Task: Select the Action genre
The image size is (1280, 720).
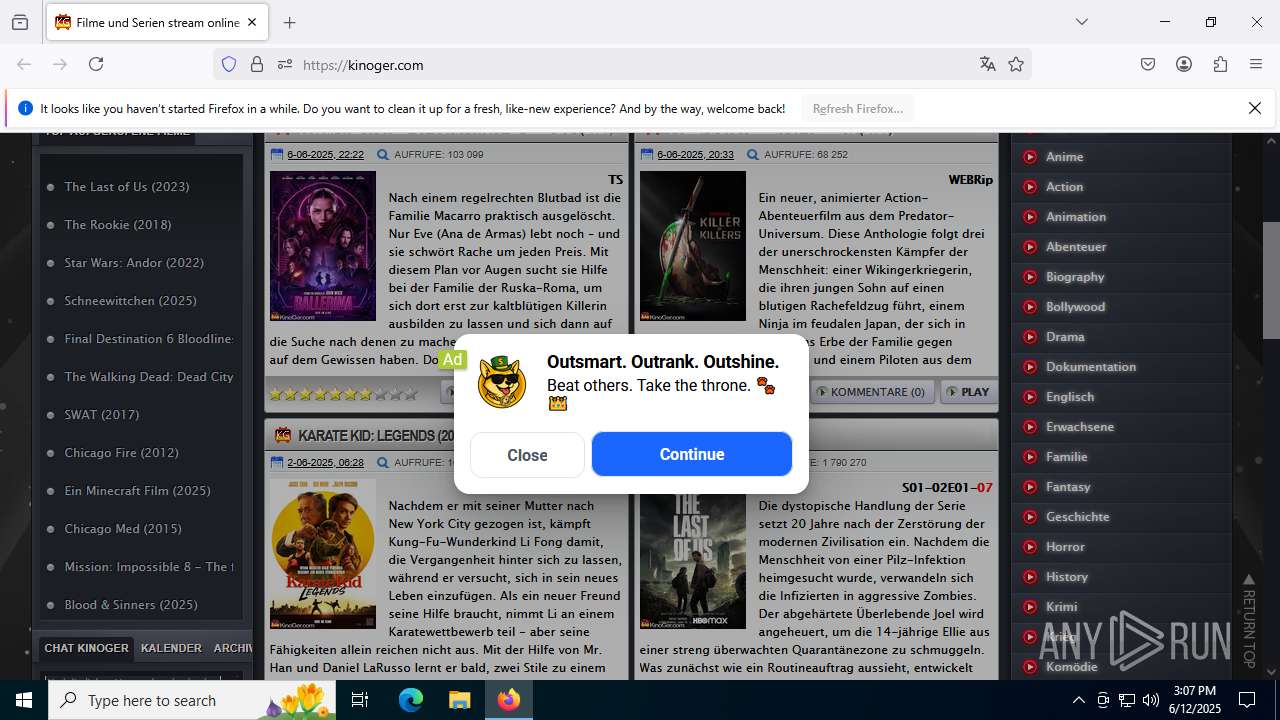Action: point(1064,186)
